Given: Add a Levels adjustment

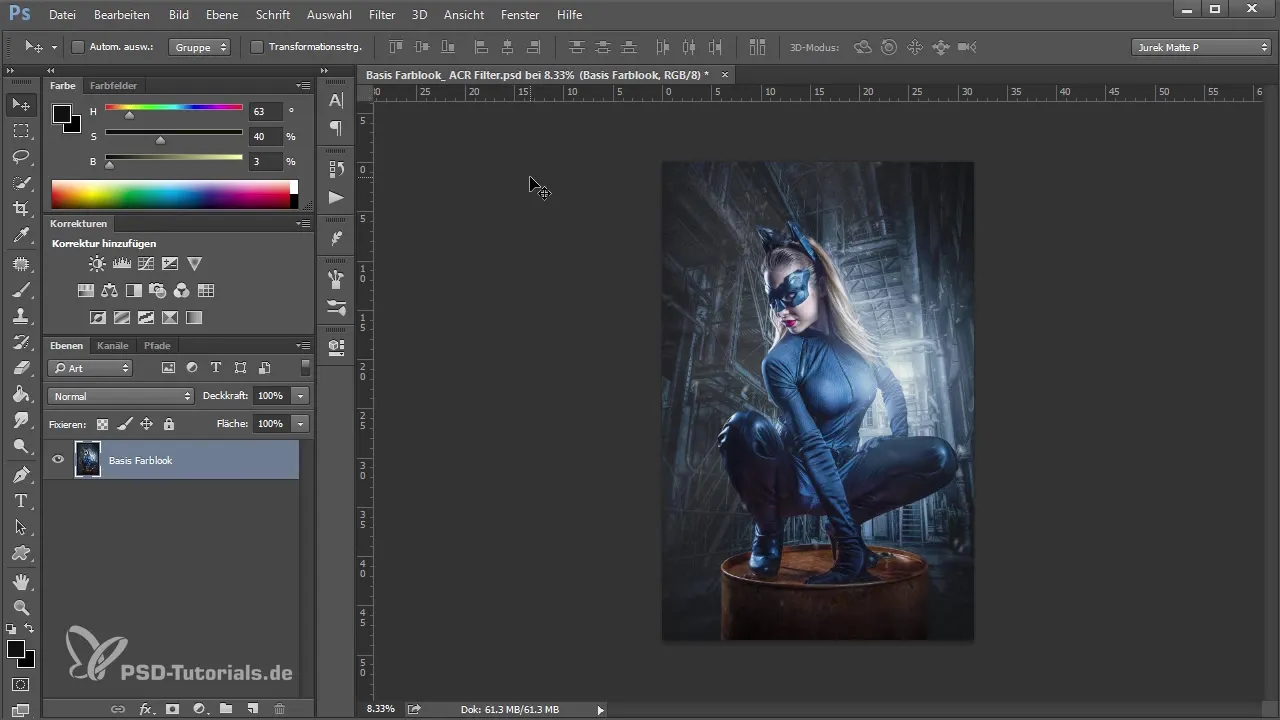Looking at the screenshot, I should point(122,264).
